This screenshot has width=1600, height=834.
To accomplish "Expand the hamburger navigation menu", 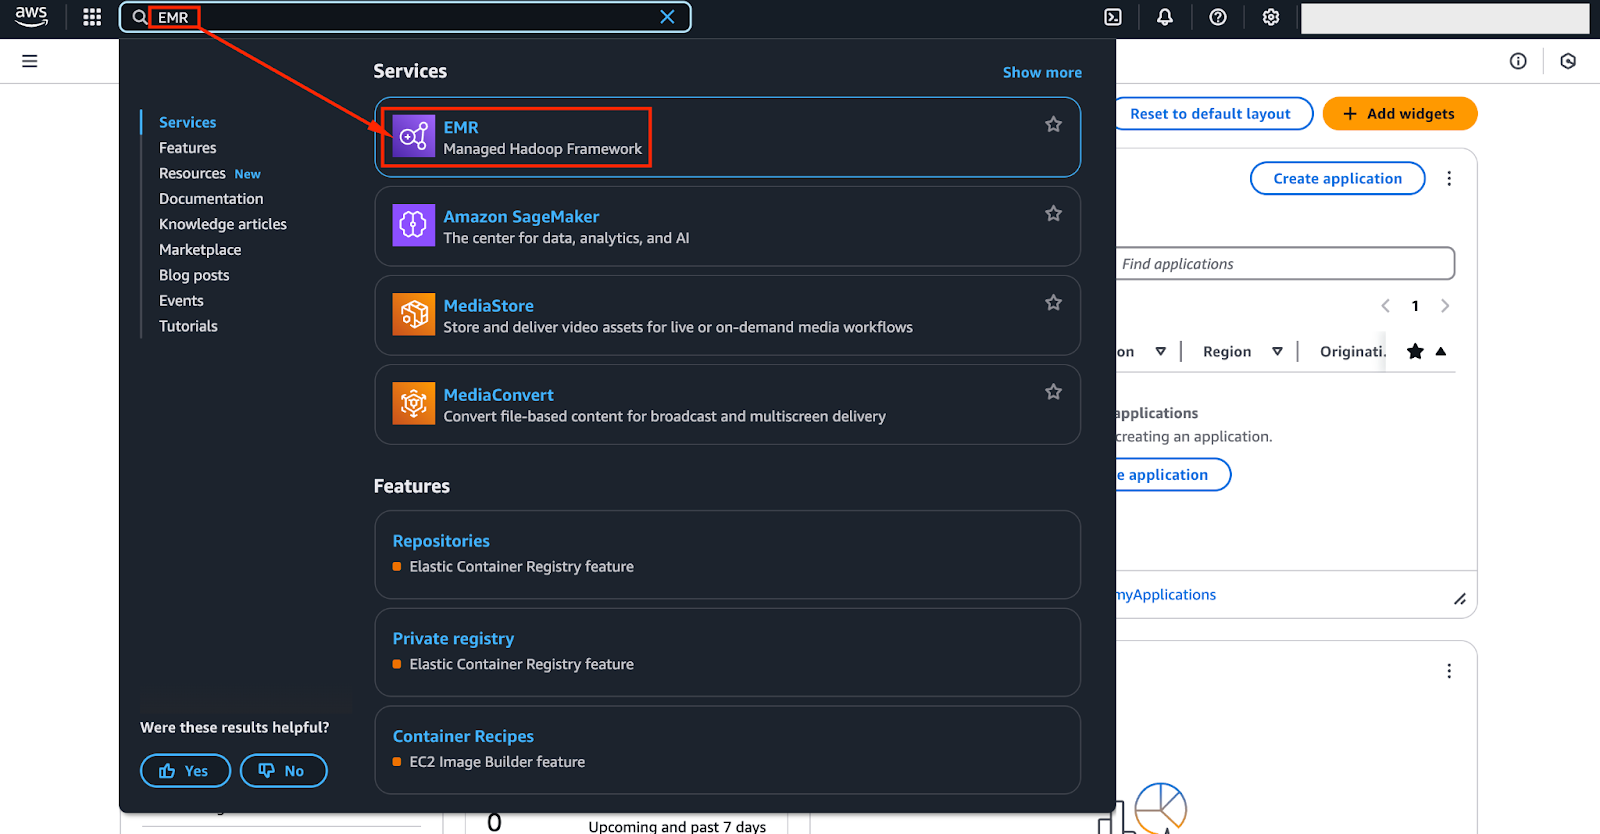I will pyautogui.click(x=30, y=61).
